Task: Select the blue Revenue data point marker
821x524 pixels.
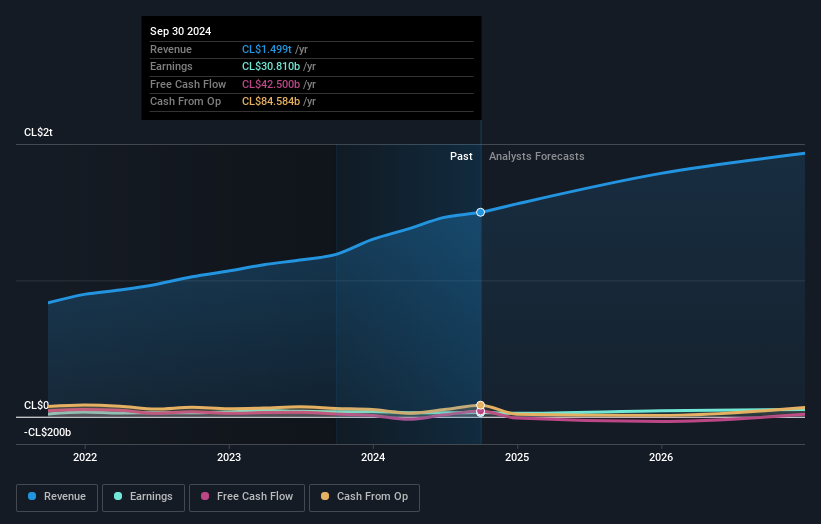Action: [480, 212]
